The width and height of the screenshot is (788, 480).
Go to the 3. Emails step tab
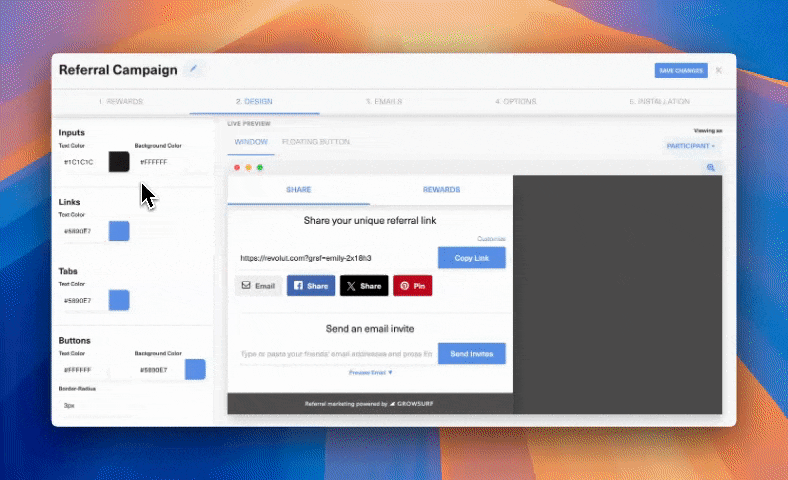tap(384, 102)
